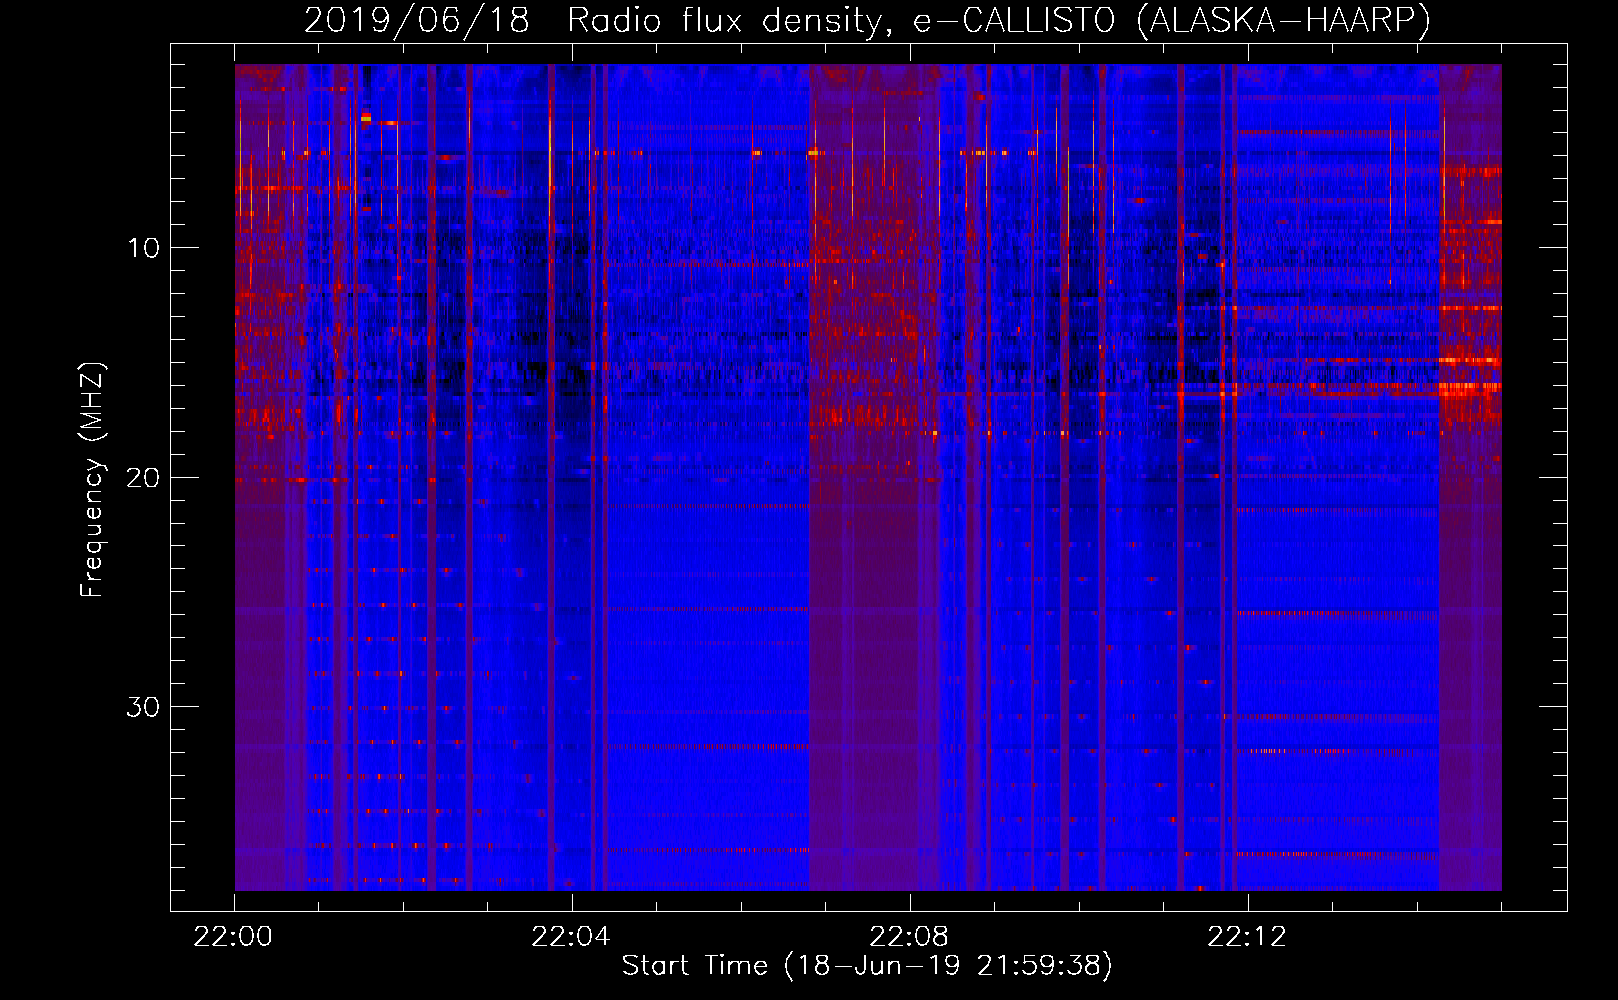Image resolution: width=1618 pixels, height=1000 pixels.
Task: Click the 22:08 time tick label
Action: click(x=909, y=937)
